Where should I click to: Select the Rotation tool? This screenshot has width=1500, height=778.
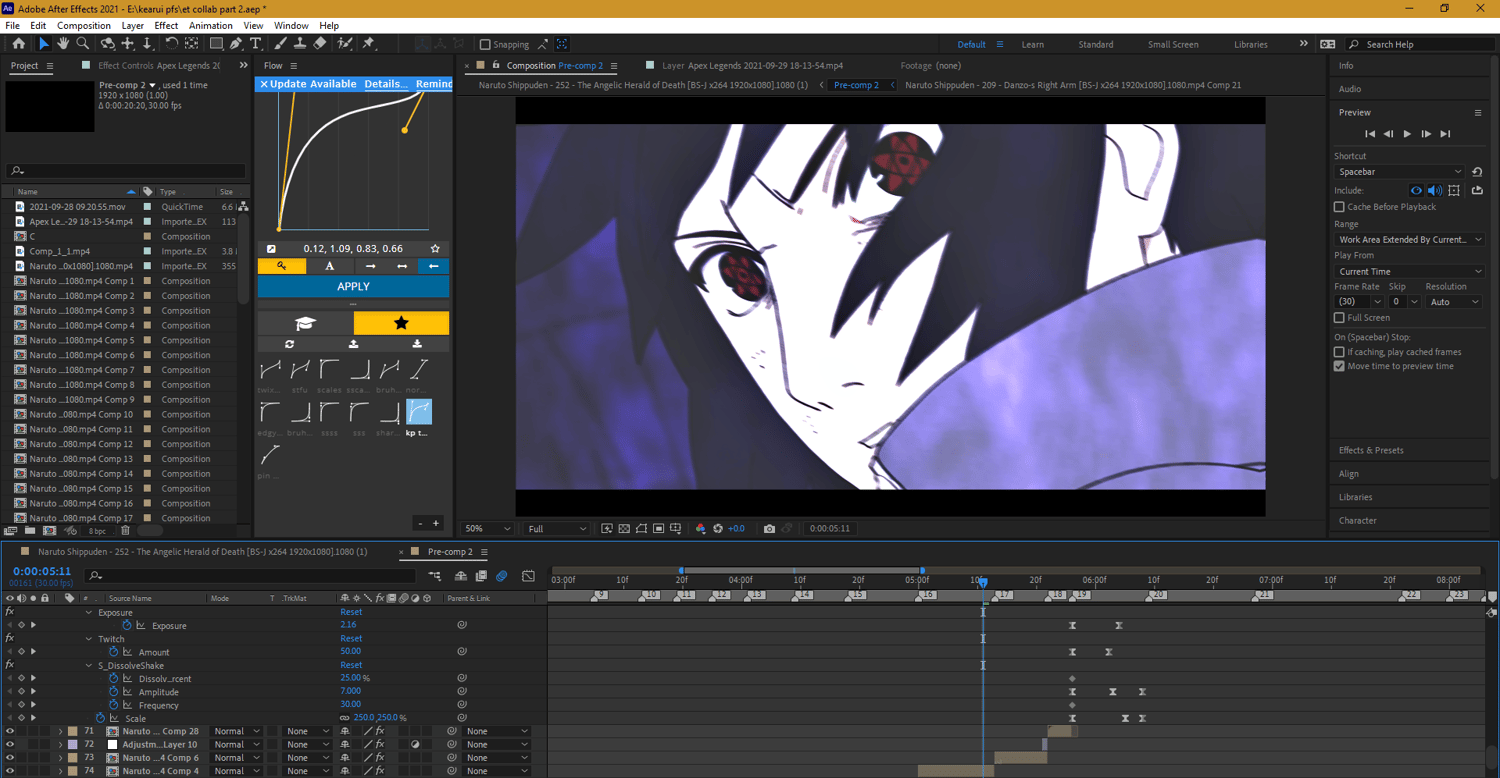tap(171, 44)
